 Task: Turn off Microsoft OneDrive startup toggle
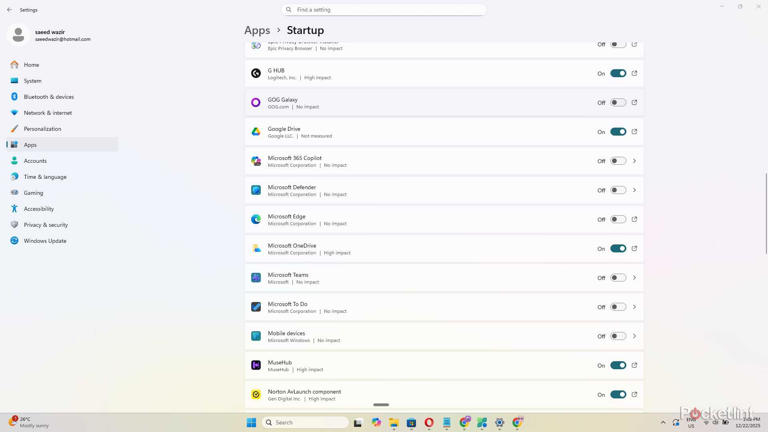(618, 249)
